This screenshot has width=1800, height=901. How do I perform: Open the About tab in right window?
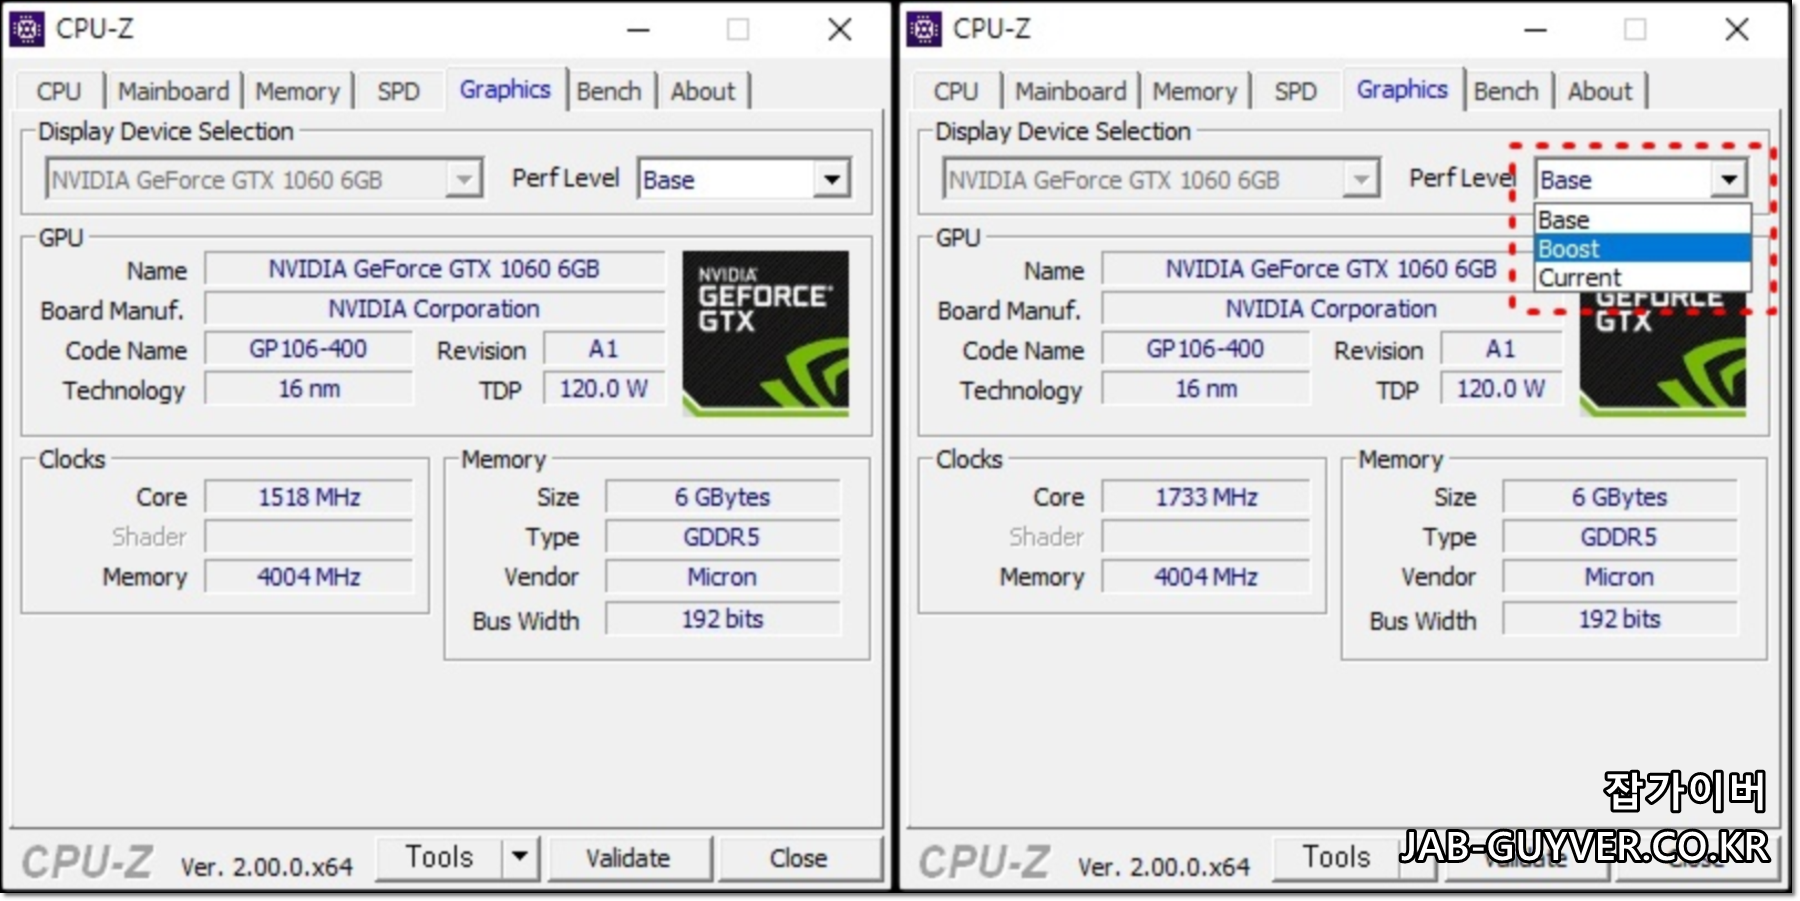[1600, 91]
